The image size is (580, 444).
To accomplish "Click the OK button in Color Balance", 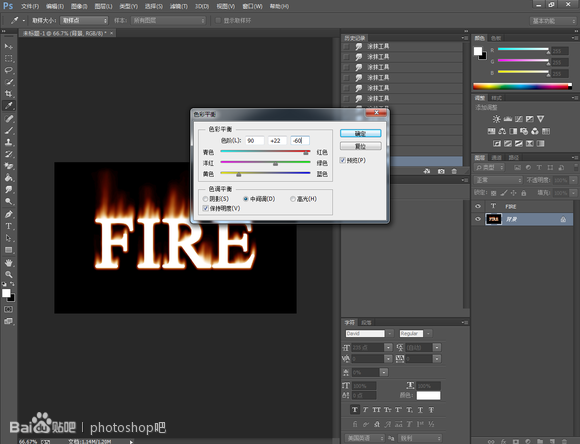I will [360, 133].
